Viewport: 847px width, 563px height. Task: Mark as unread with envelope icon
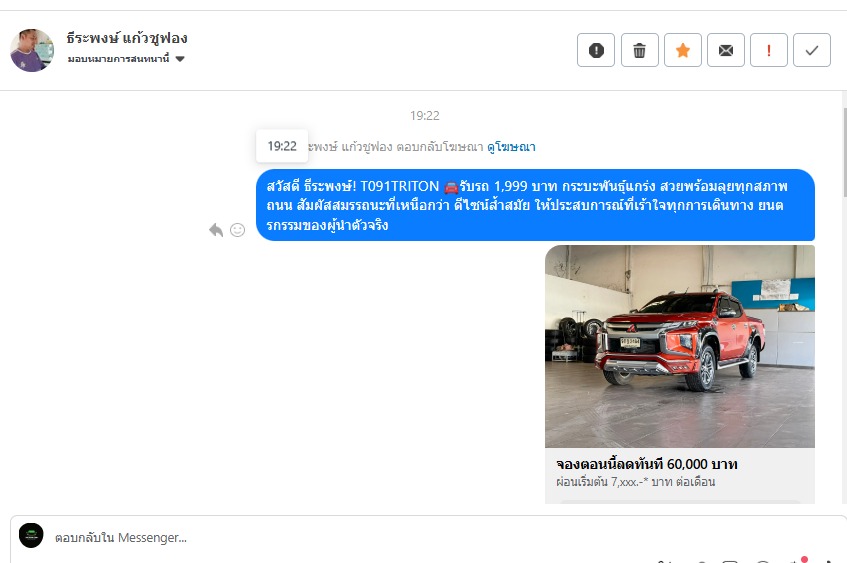pyautogui.click(x=726, y=50)
